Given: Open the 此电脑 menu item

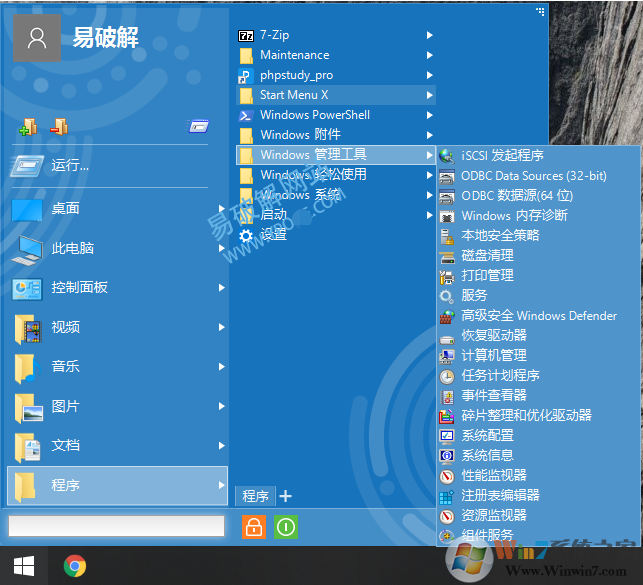Looking at the screenshot, I should coord(118,248).
